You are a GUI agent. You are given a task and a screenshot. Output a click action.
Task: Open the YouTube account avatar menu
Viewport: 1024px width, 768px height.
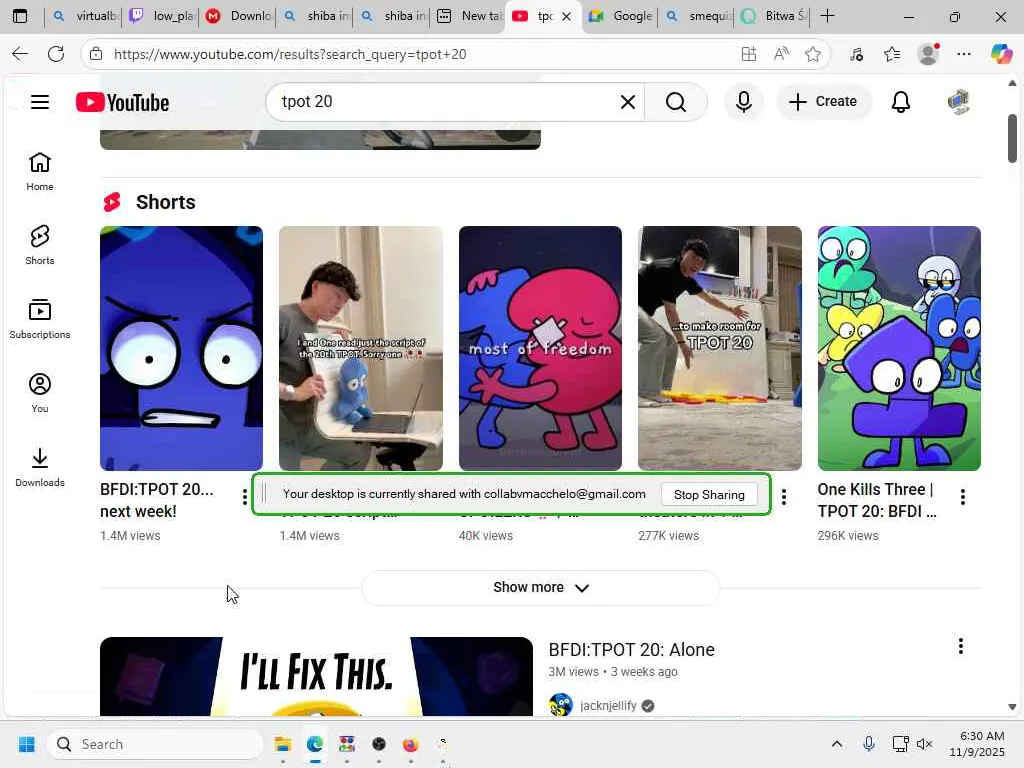pos(959,102)
